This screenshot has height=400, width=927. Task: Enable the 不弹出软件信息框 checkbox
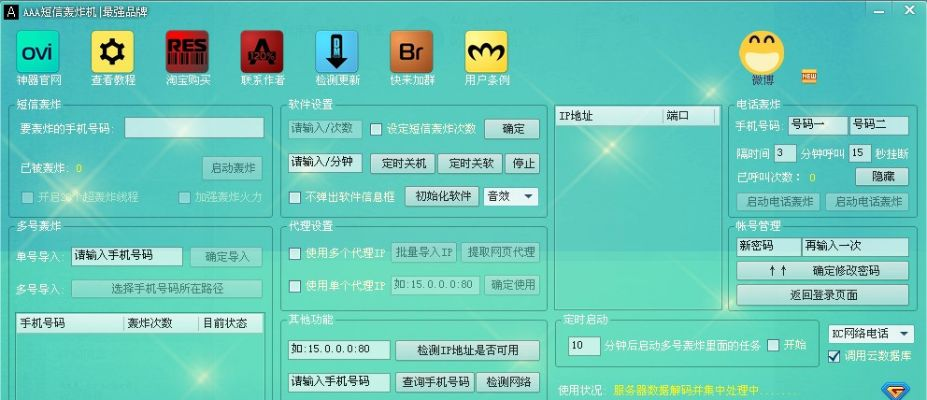tap(295, 197)
